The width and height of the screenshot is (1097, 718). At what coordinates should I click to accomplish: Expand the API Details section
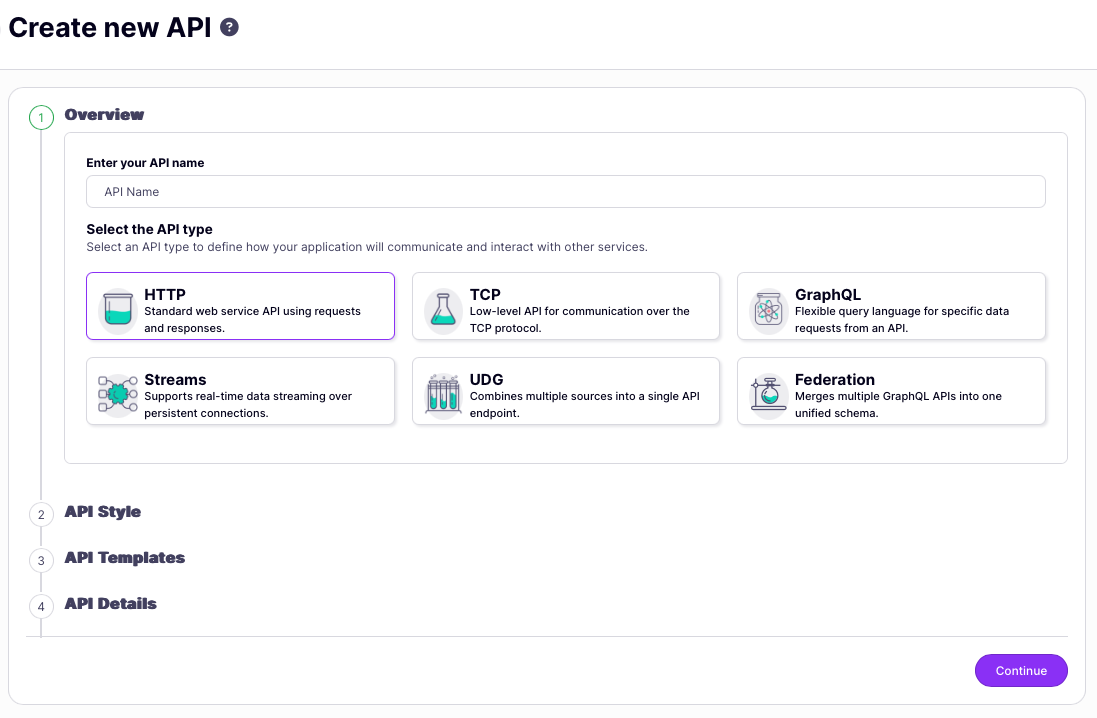click(x=110, y=603)
